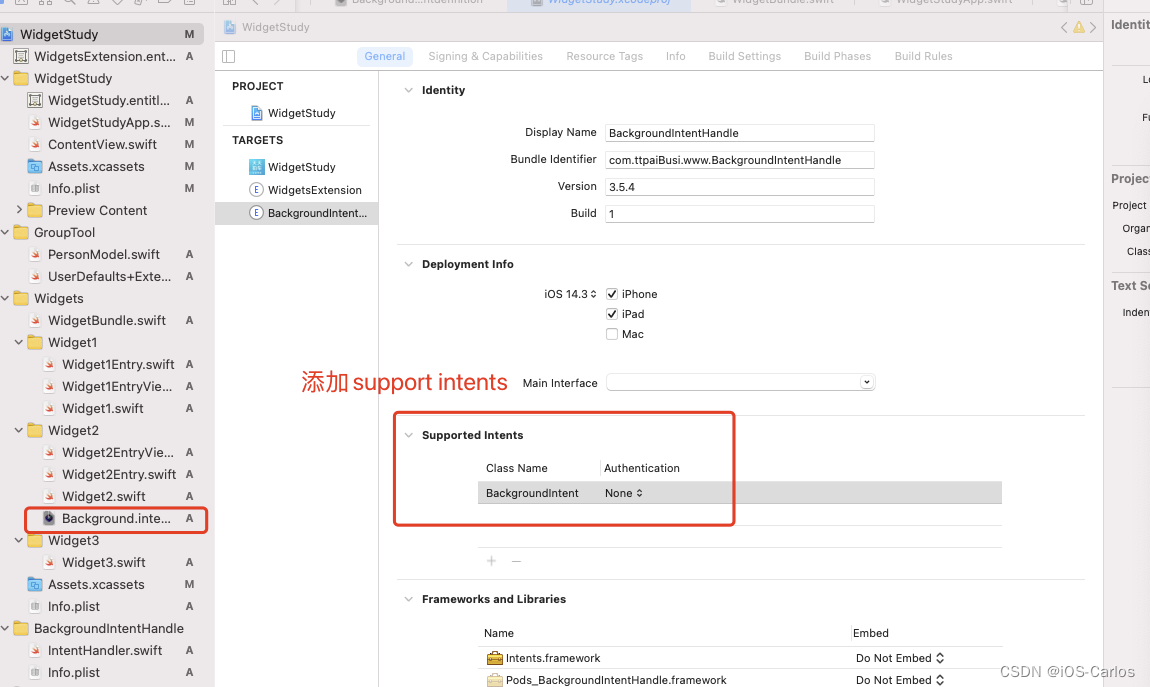Click the warning triangle issue icon
The height and width of the screenshot is (687, 1150).
(x=1078, y=27)
